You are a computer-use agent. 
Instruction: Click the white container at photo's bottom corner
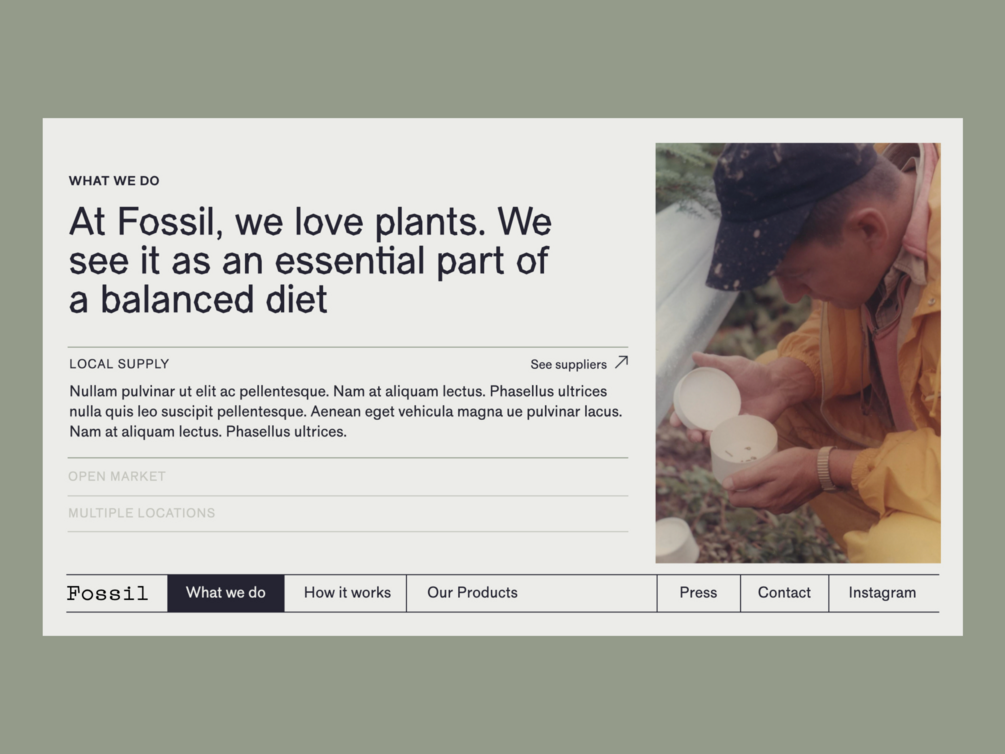[x=675, y=540]
